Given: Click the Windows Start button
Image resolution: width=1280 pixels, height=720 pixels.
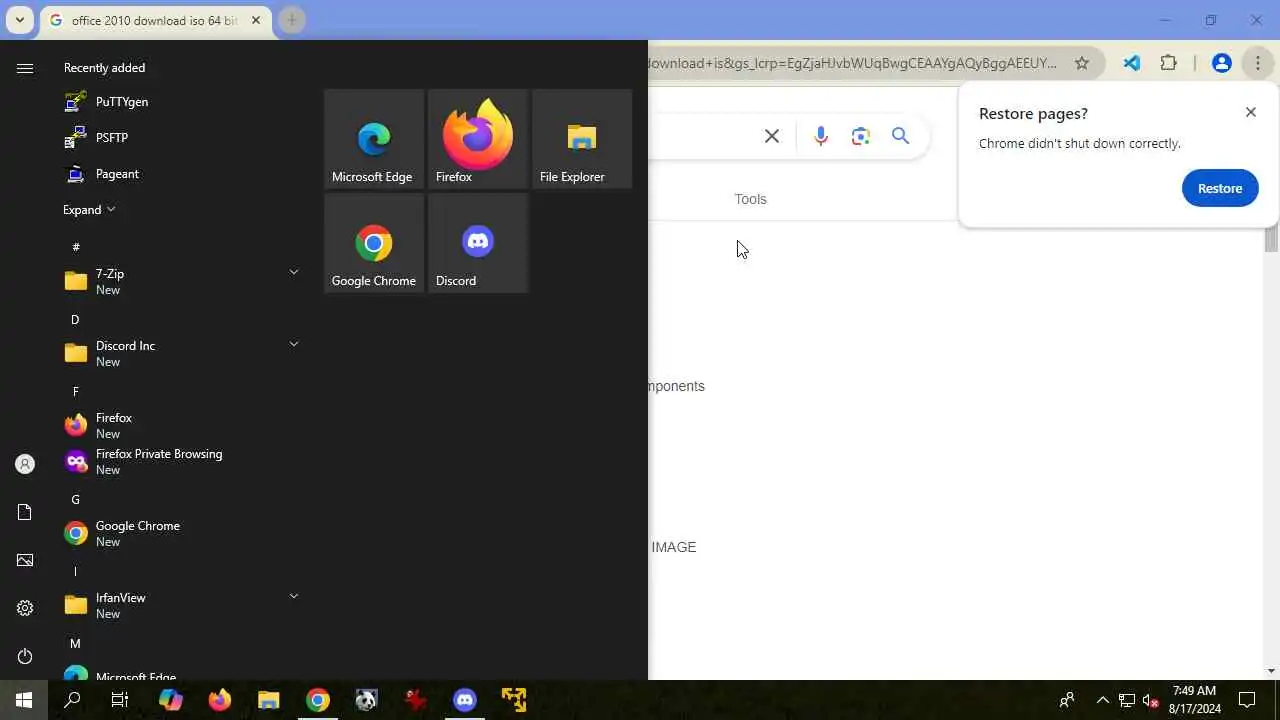Looking at the screenshot, I should [24, 700].
